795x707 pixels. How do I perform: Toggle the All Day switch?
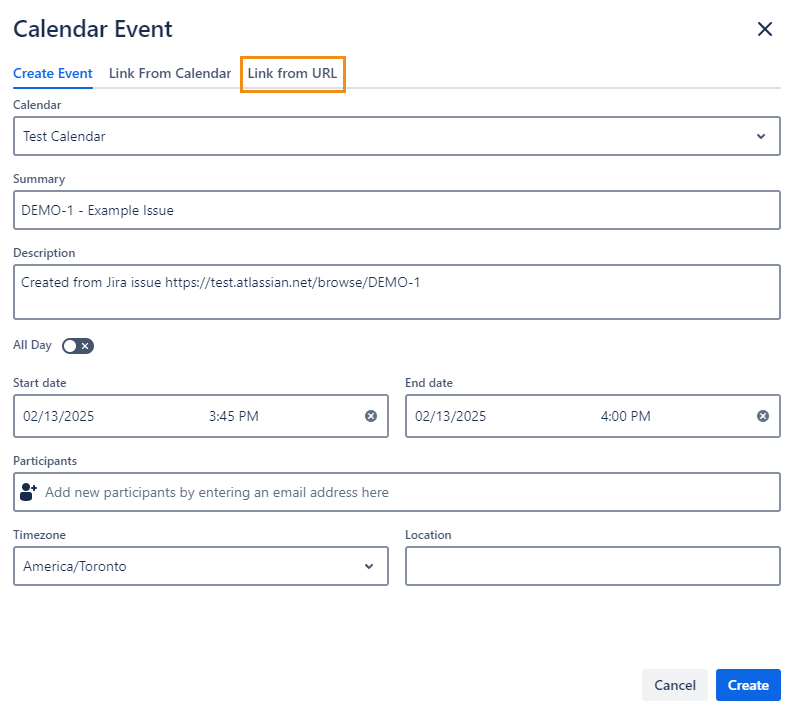coord(77,346)
